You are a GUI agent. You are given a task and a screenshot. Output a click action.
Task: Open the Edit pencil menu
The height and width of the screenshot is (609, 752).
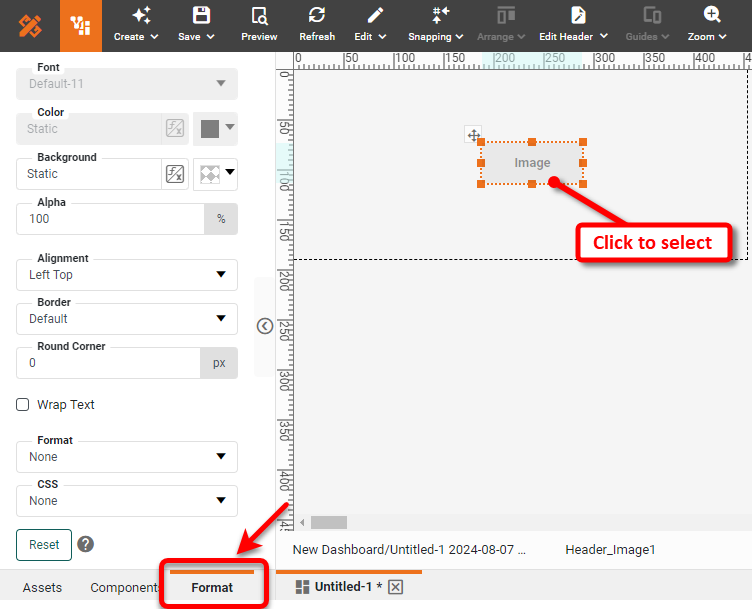coord(375,16)
